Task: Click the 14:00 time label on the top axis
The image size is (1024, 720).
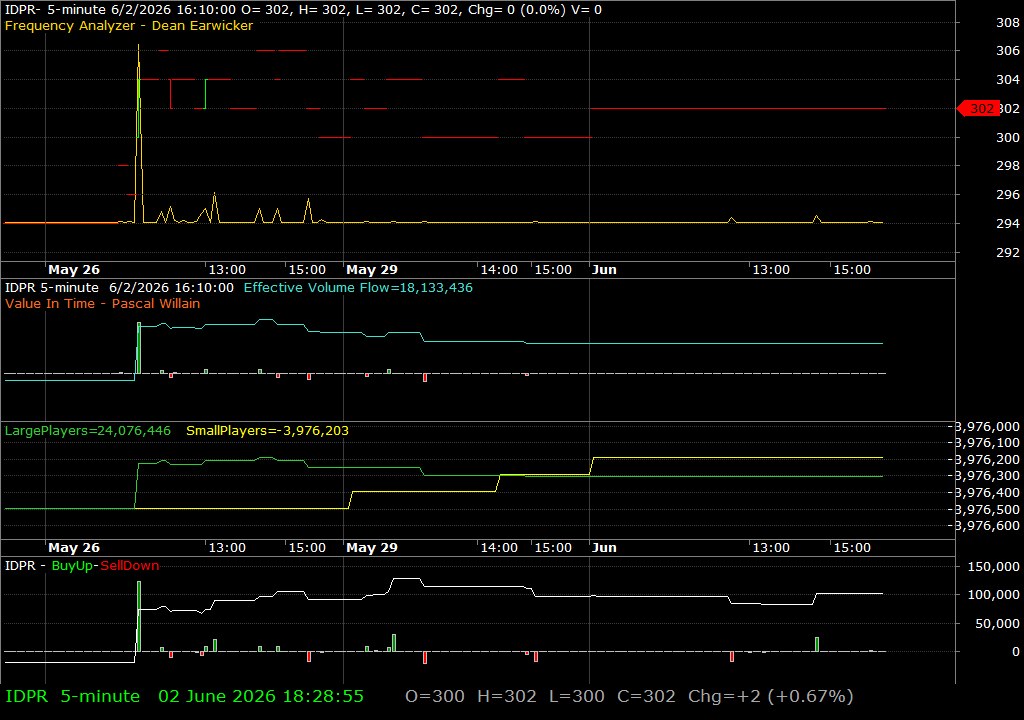Action: [499, 269]
